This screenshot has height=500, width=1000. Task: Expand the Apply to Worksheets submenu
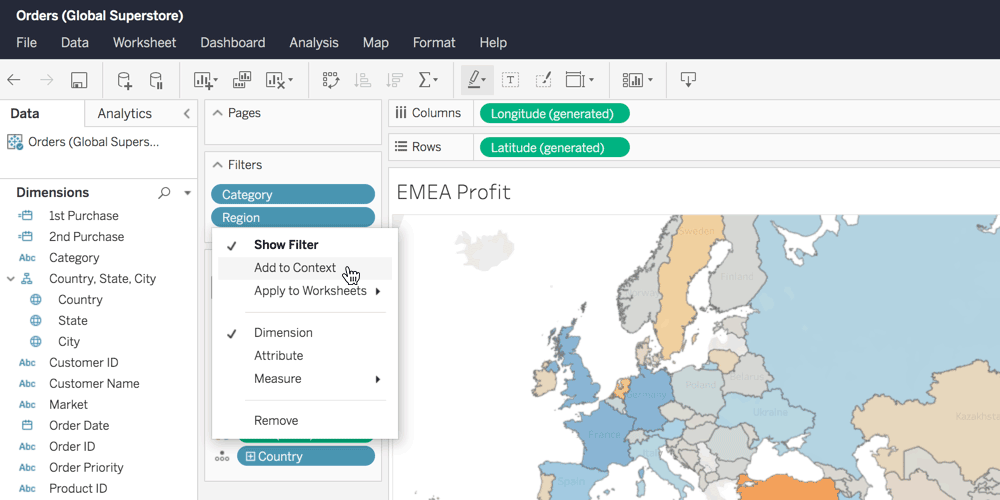coord(310,291)
